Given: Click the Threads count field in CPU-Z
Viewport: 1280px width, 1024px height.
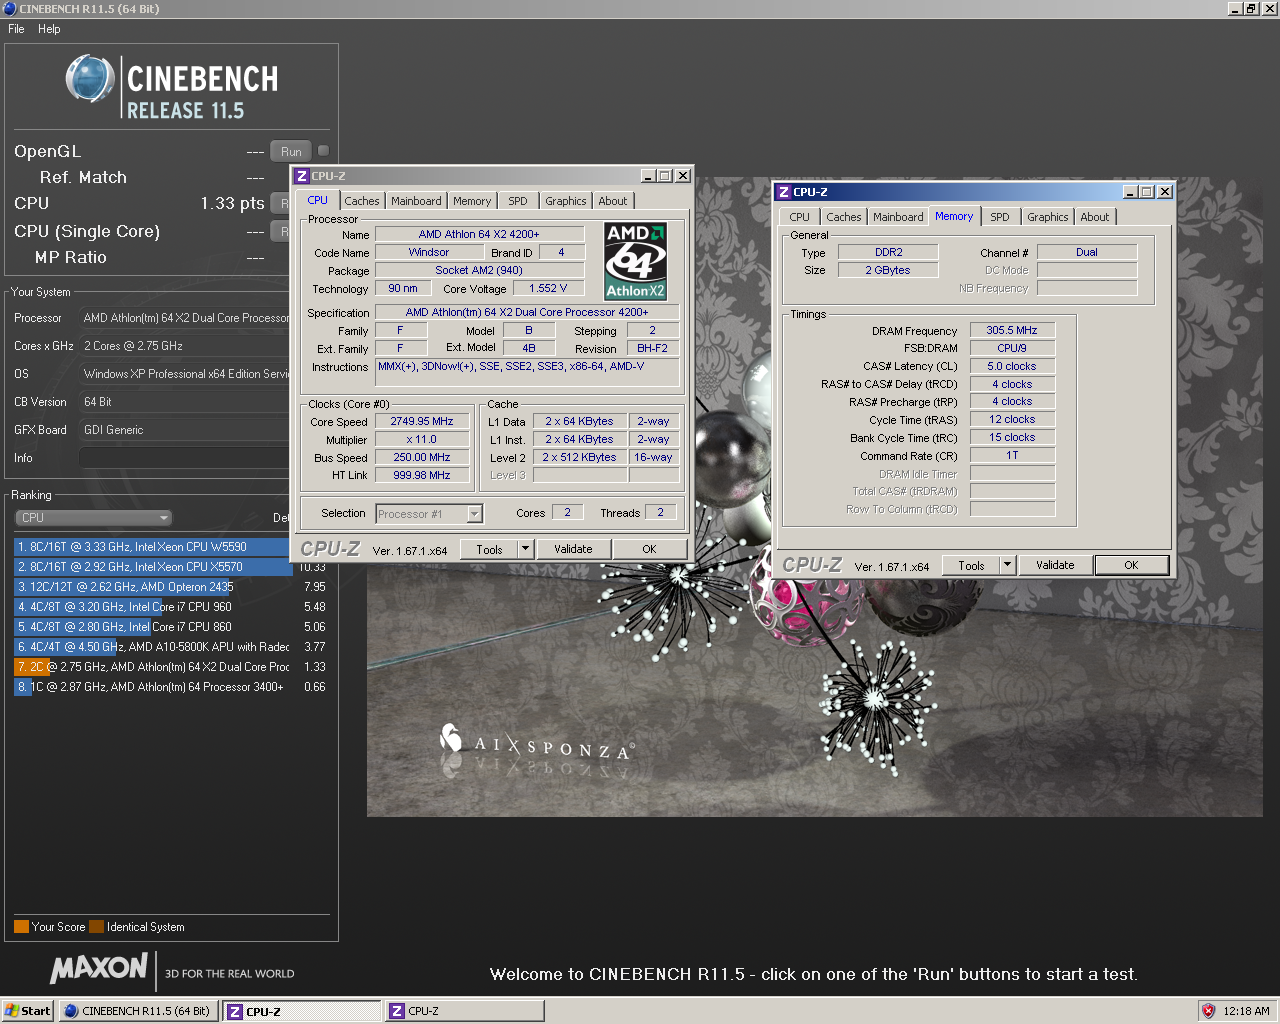Looking at the screenshot, I should click(x=660, y=512).
